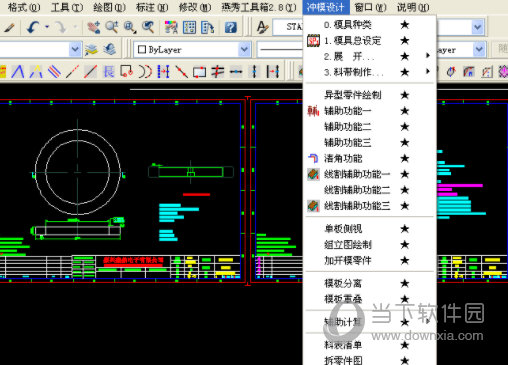Click the Undo arrow icon

click(x=33, y=27)
